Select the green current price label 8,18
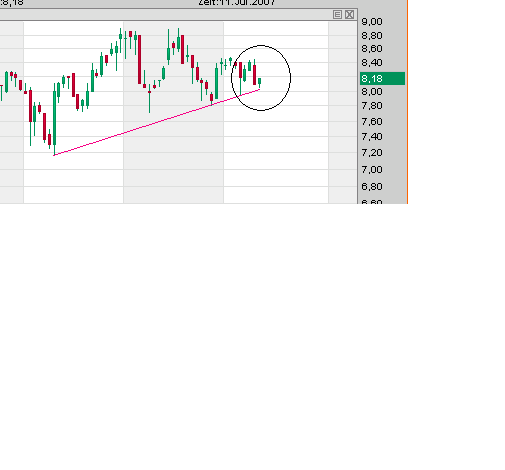505x470 pixels. (x=382, y=79)
